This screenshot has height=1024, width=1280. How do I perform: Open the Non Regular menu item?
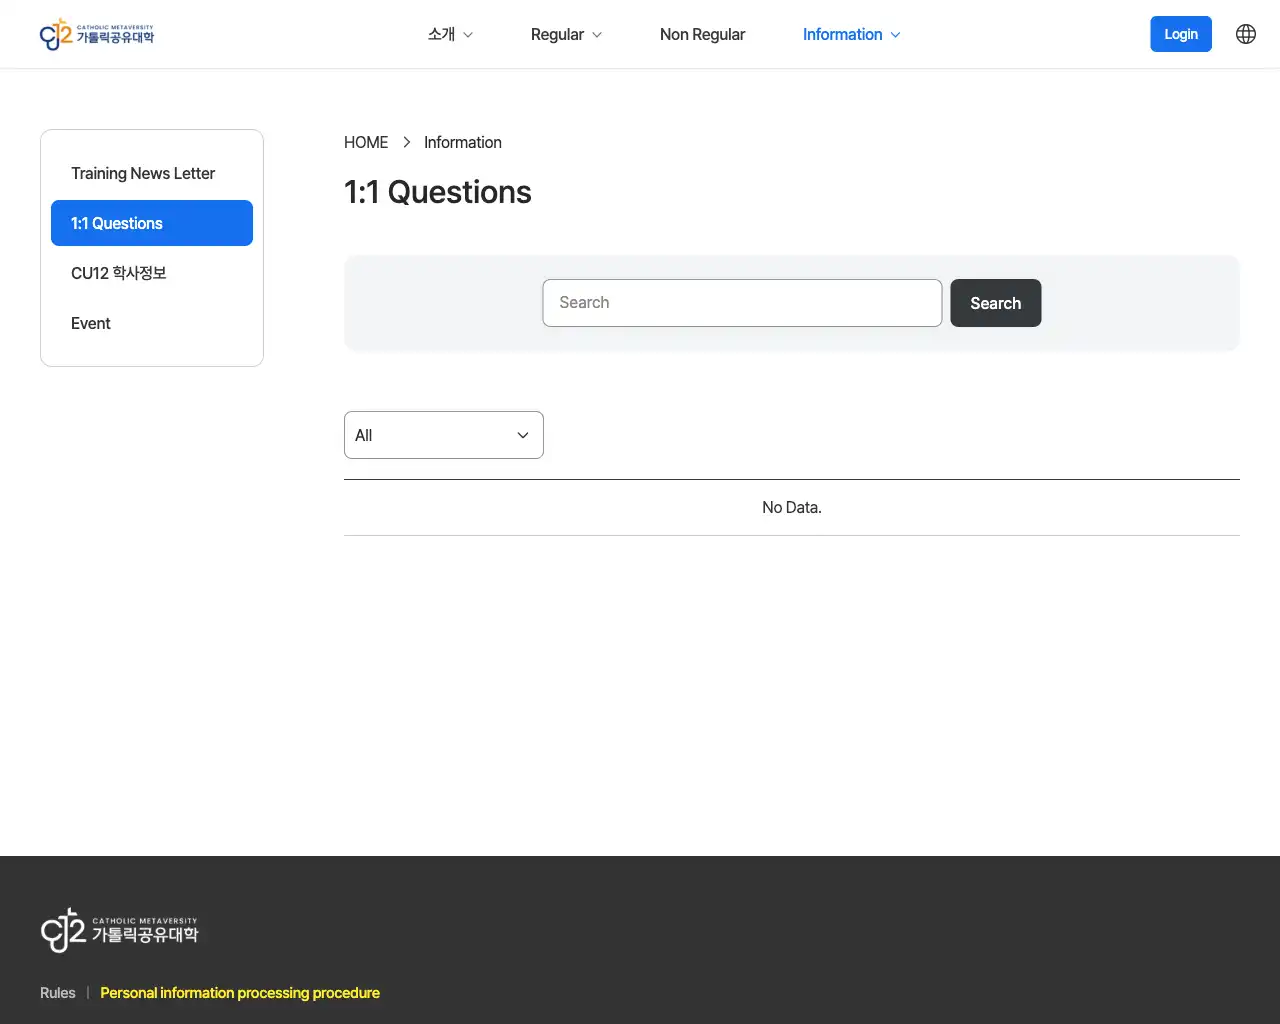[702, 34]
